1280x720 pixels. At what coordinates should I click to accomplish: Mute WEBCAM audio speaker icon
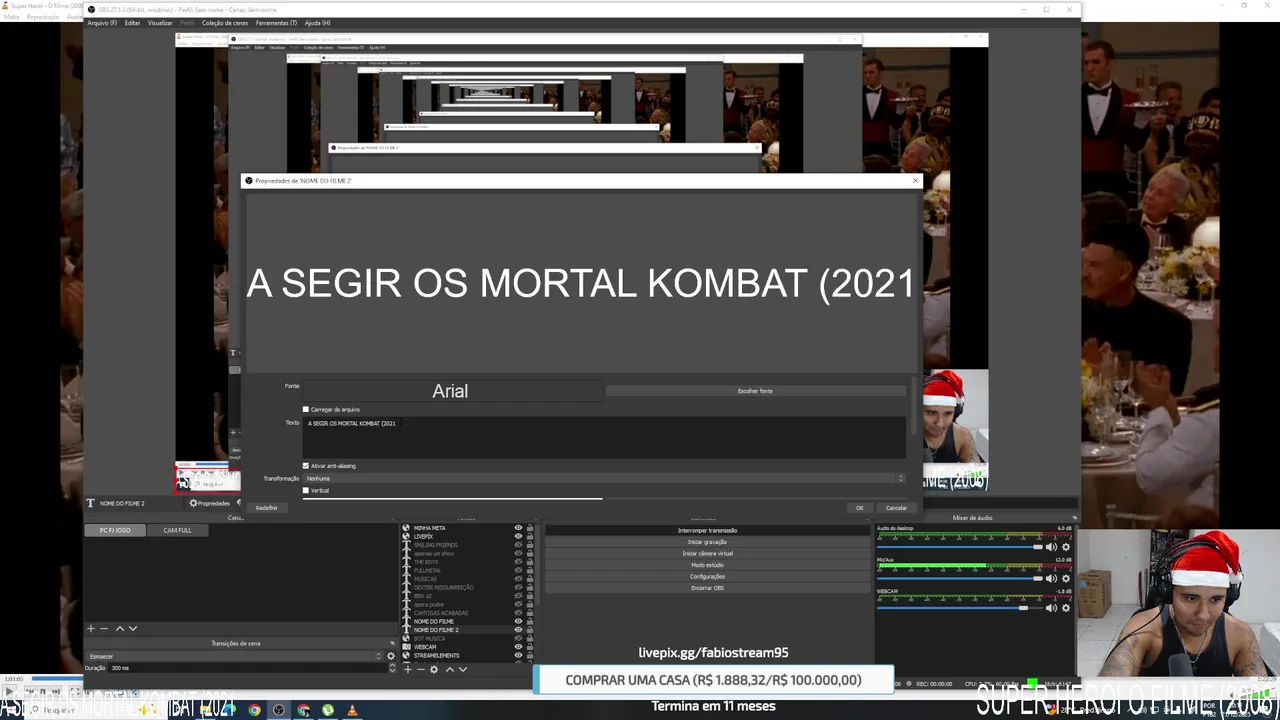[1051, 608]
